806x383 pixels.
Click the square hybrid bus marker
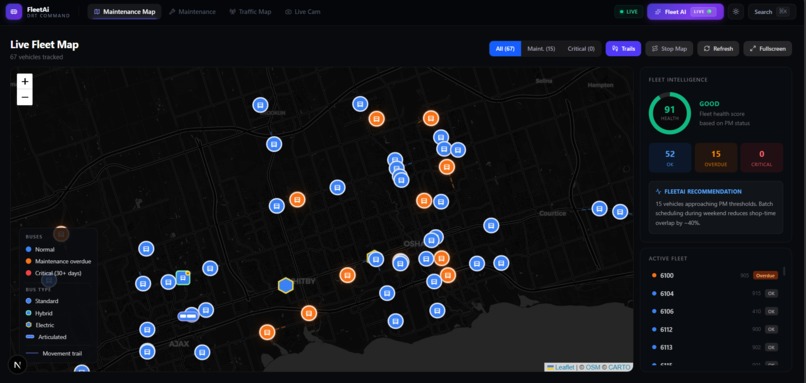[x=183, y=278]
